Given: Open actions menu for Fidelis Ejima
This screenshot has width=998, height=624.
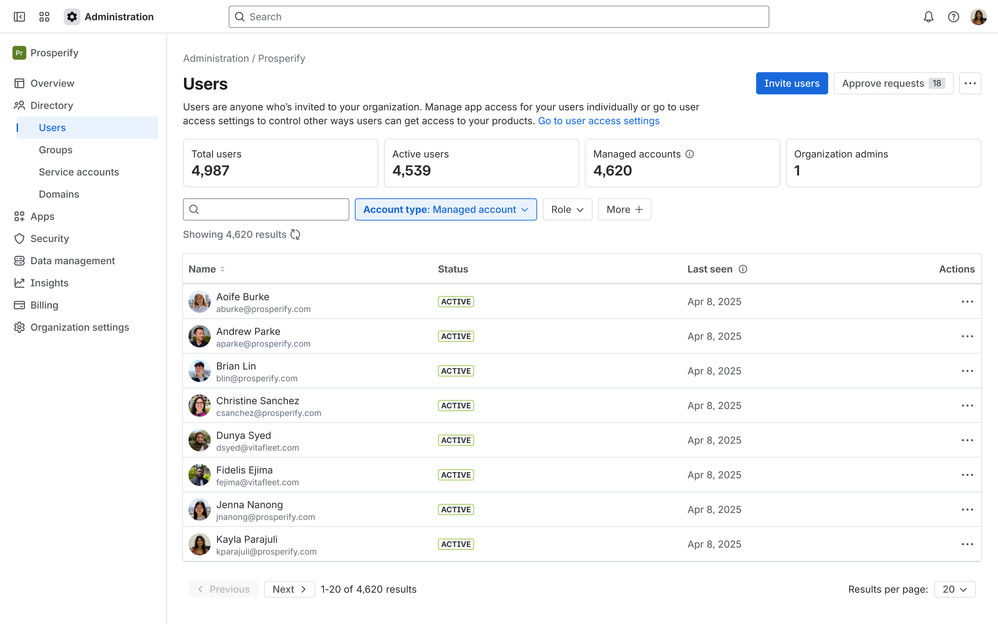Looking at the screenshot, I should point(967,475).
